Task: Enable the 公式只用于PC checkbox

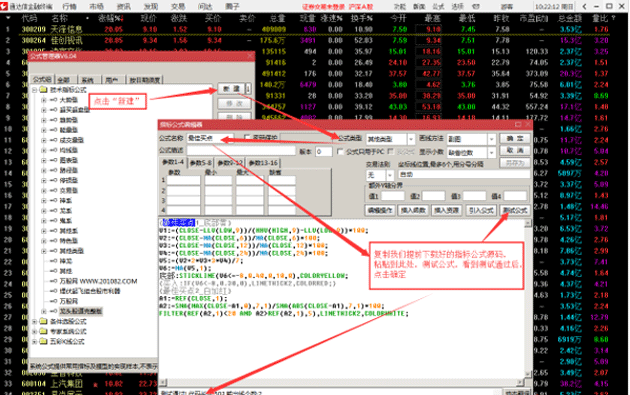Action: point(340,151)
